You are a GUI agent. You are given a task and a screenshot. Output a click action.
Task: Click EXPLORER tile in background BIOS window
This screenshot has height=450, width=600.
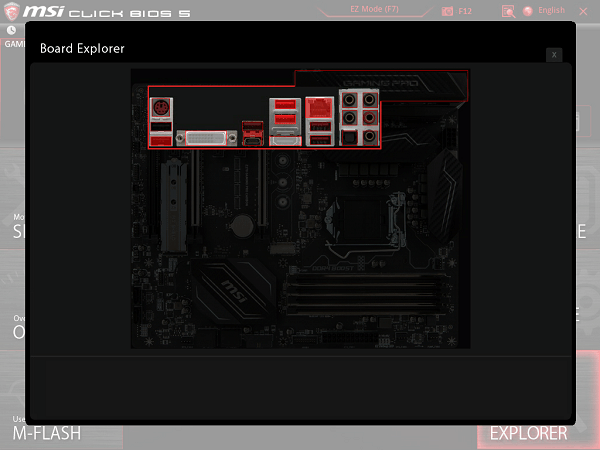coord(528,433)
